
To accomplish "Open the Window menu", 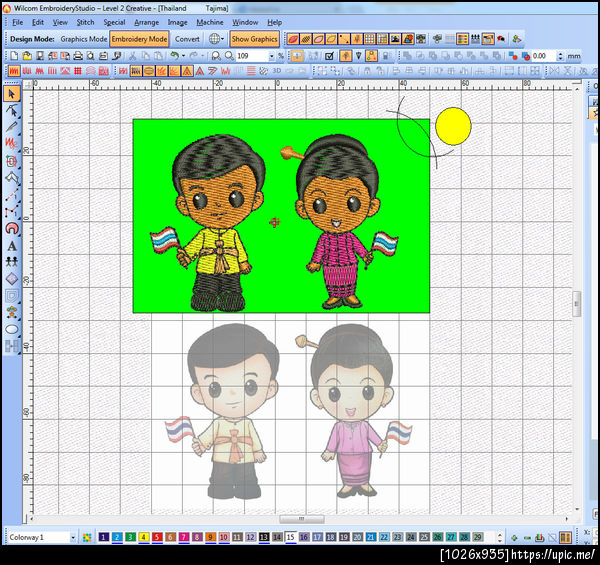I will pos(245,23).
